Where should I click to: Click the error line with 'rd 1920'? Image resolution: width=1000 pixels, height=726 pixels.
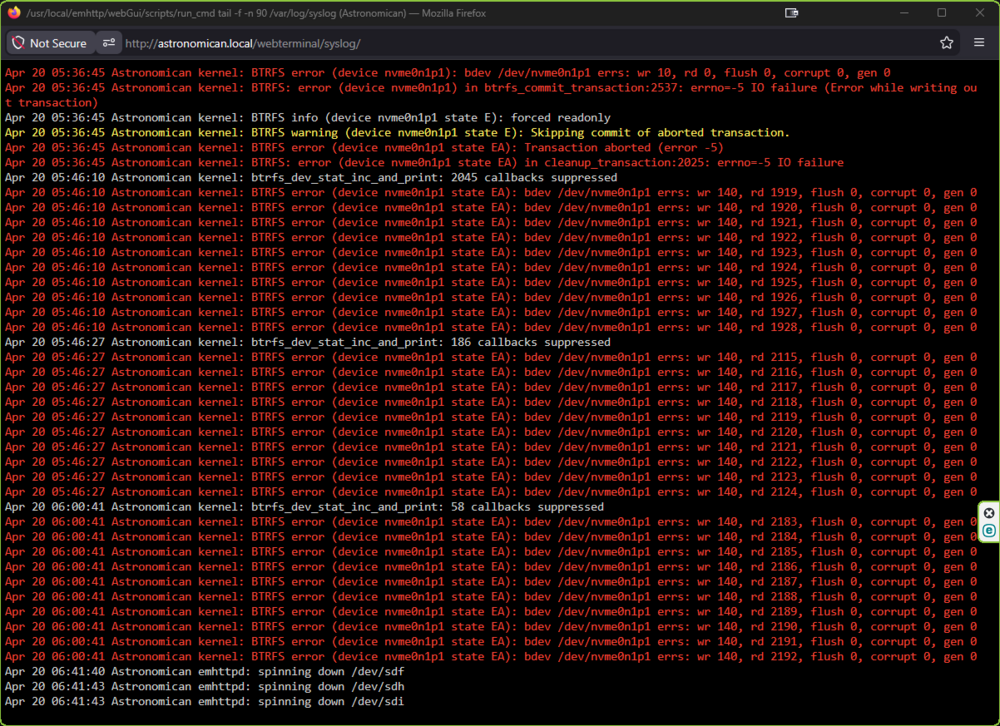491,207
